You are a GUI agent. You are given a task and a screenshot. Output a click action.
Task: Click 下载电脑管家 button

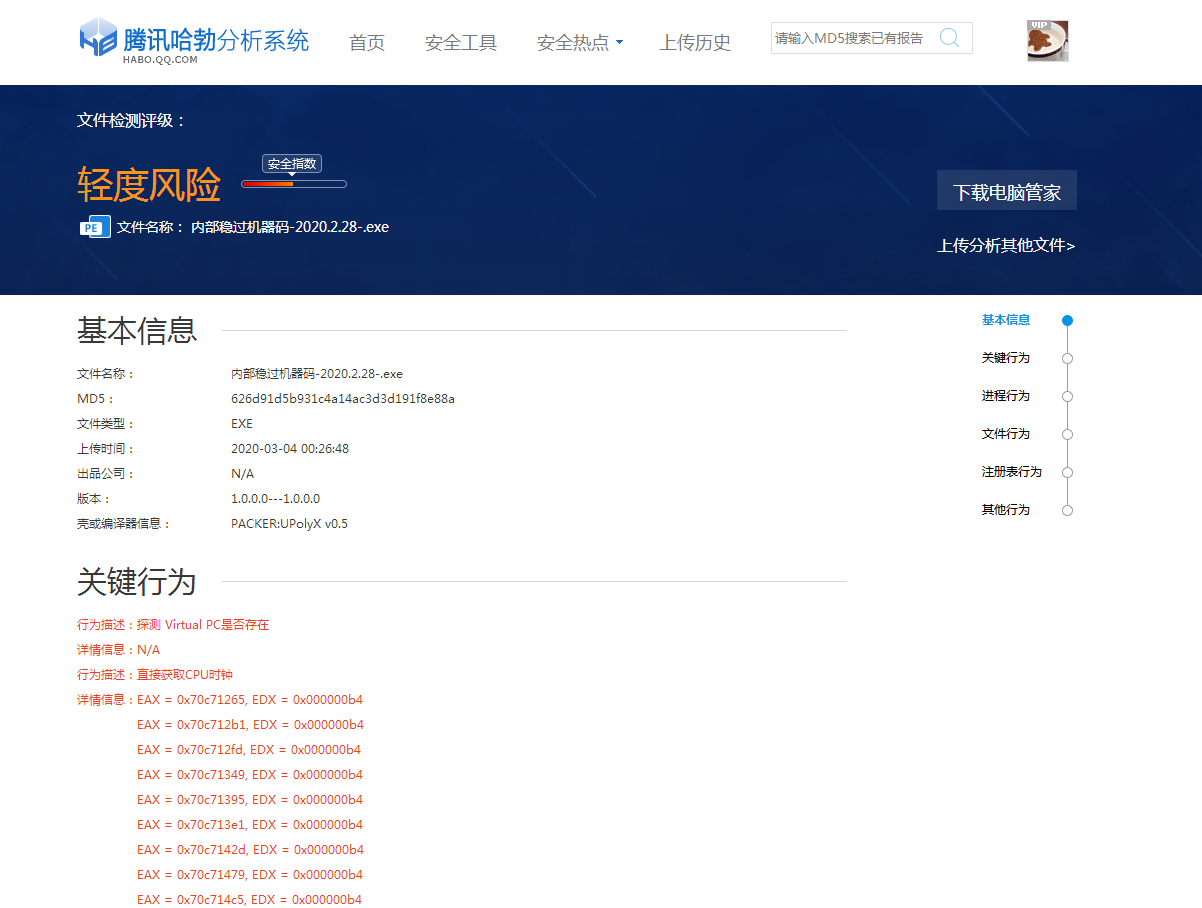coord(1007,190)
